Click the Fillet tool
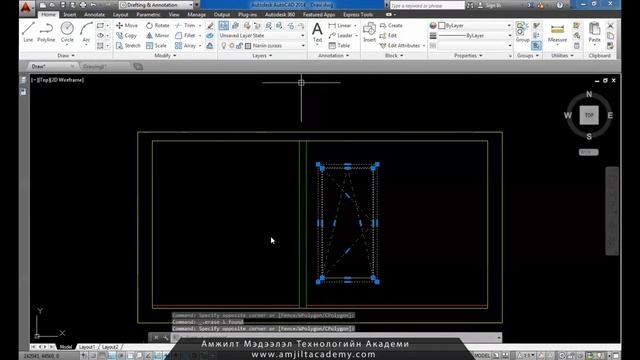 click(x=185, y=36)
